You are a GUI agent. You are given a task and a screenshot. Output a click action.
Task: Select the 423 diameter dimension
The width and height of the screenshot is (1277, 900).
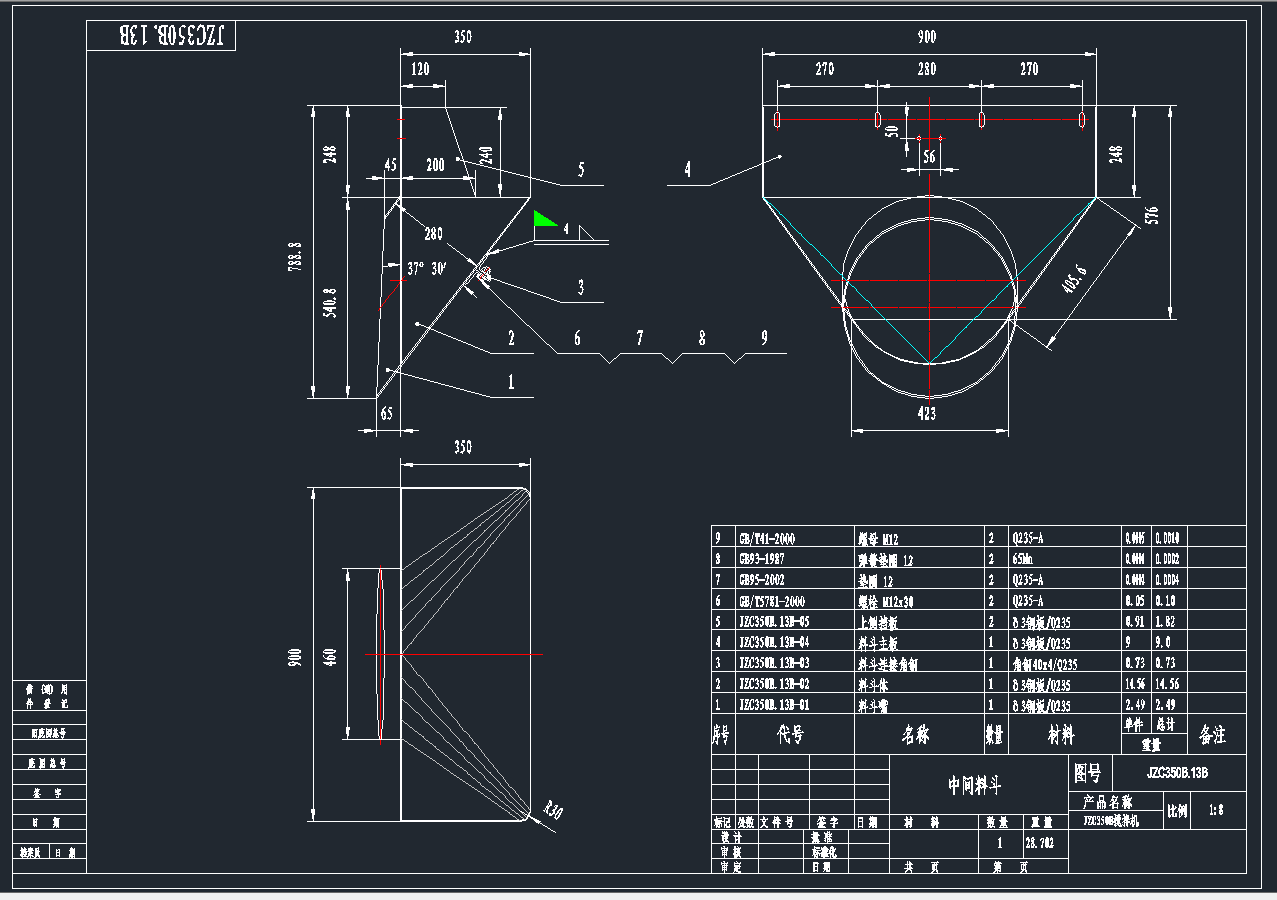pyautogui.click(x=926, y=413)
